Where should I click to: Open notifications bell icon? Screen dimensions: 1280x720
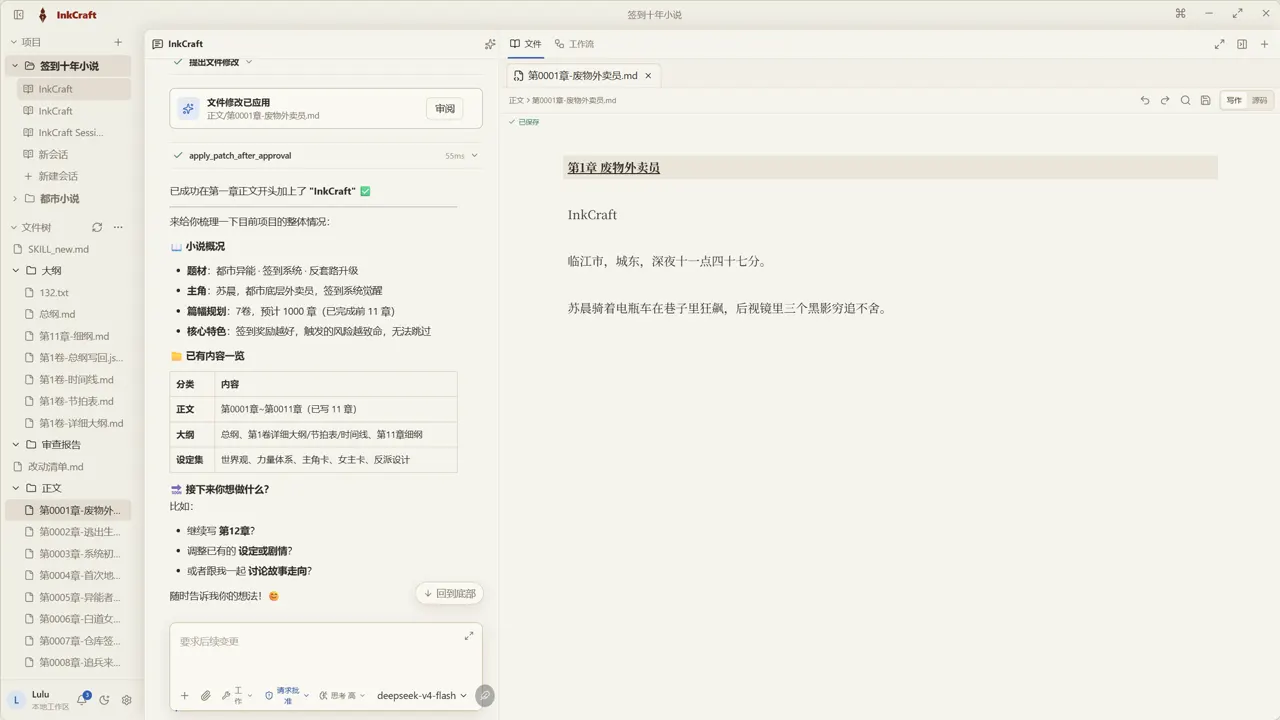[x=82, y=700]
